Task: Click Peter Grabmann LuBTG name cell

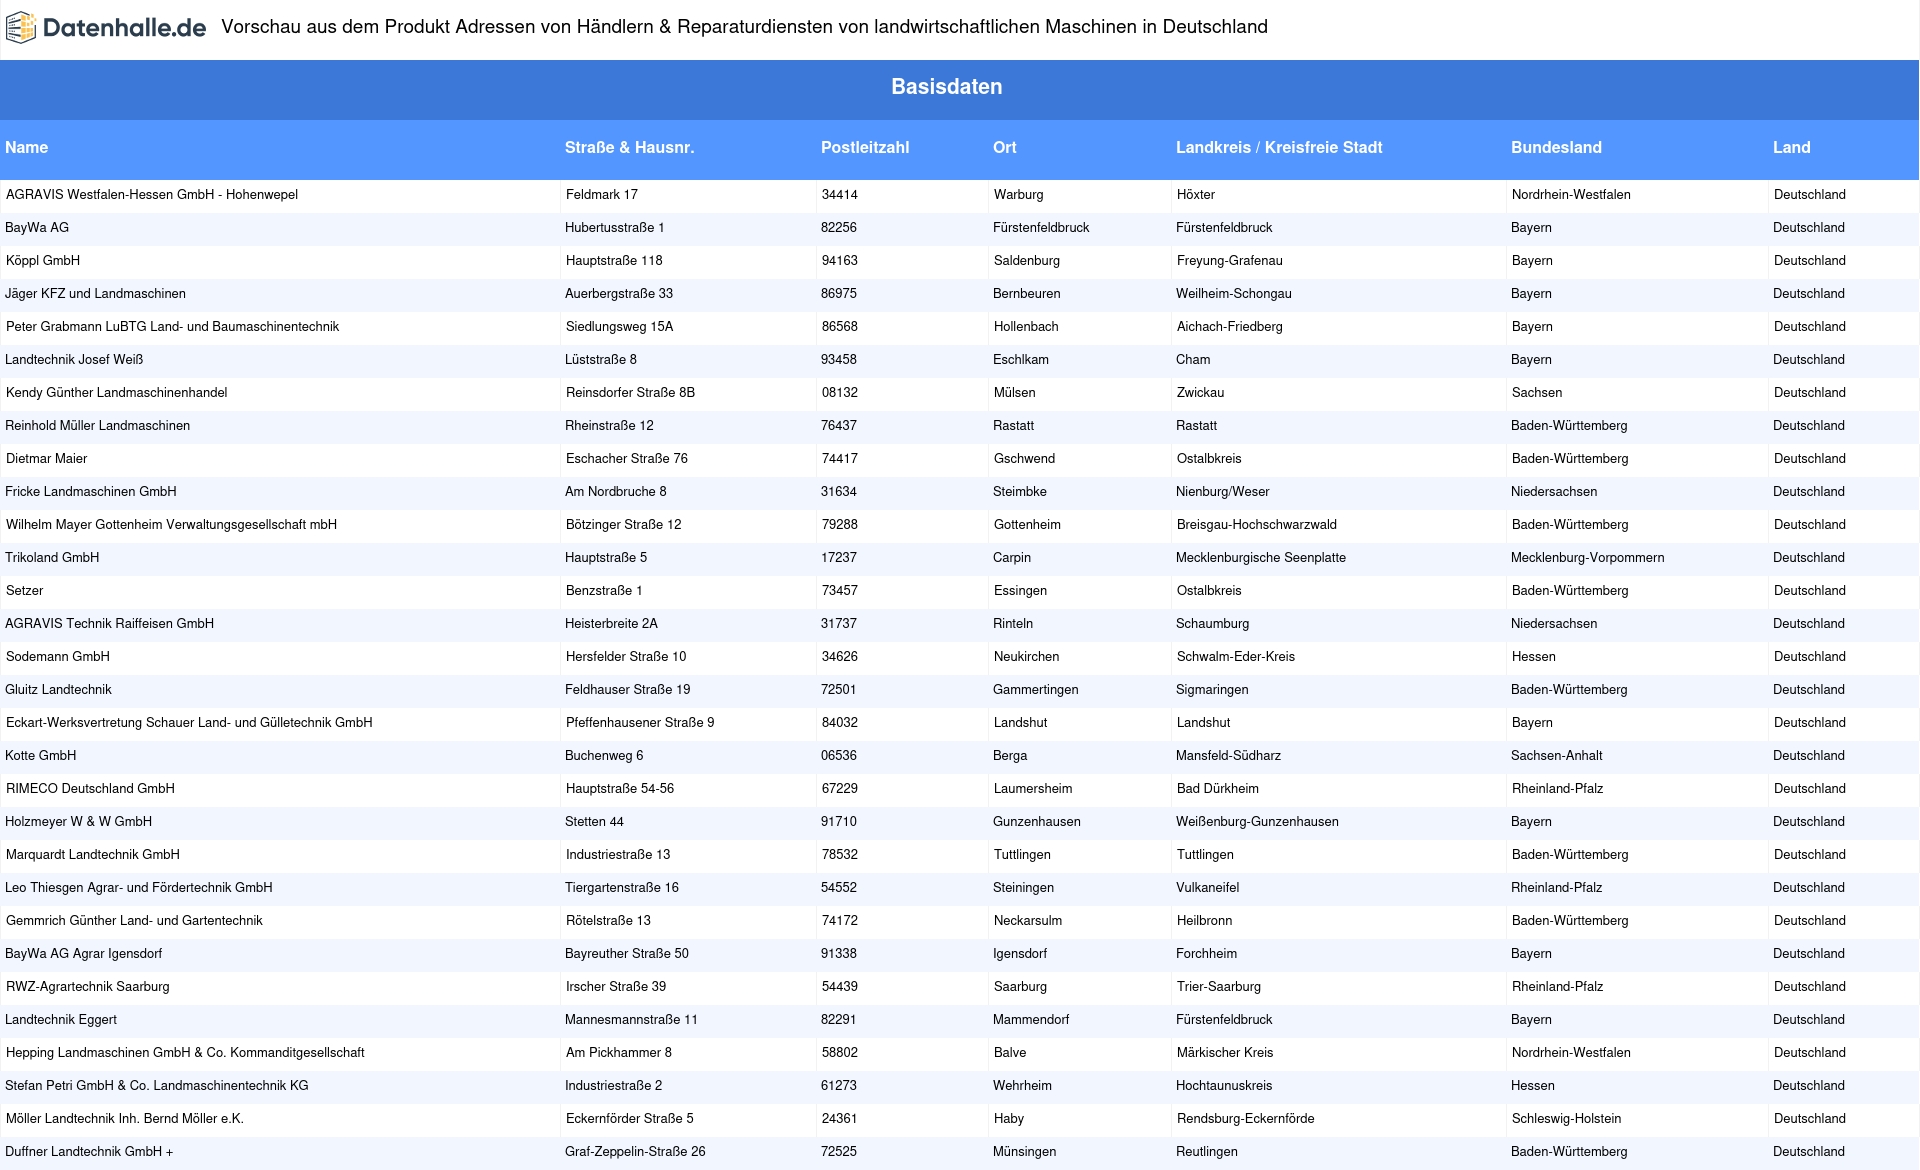Action: click(172, 327)
